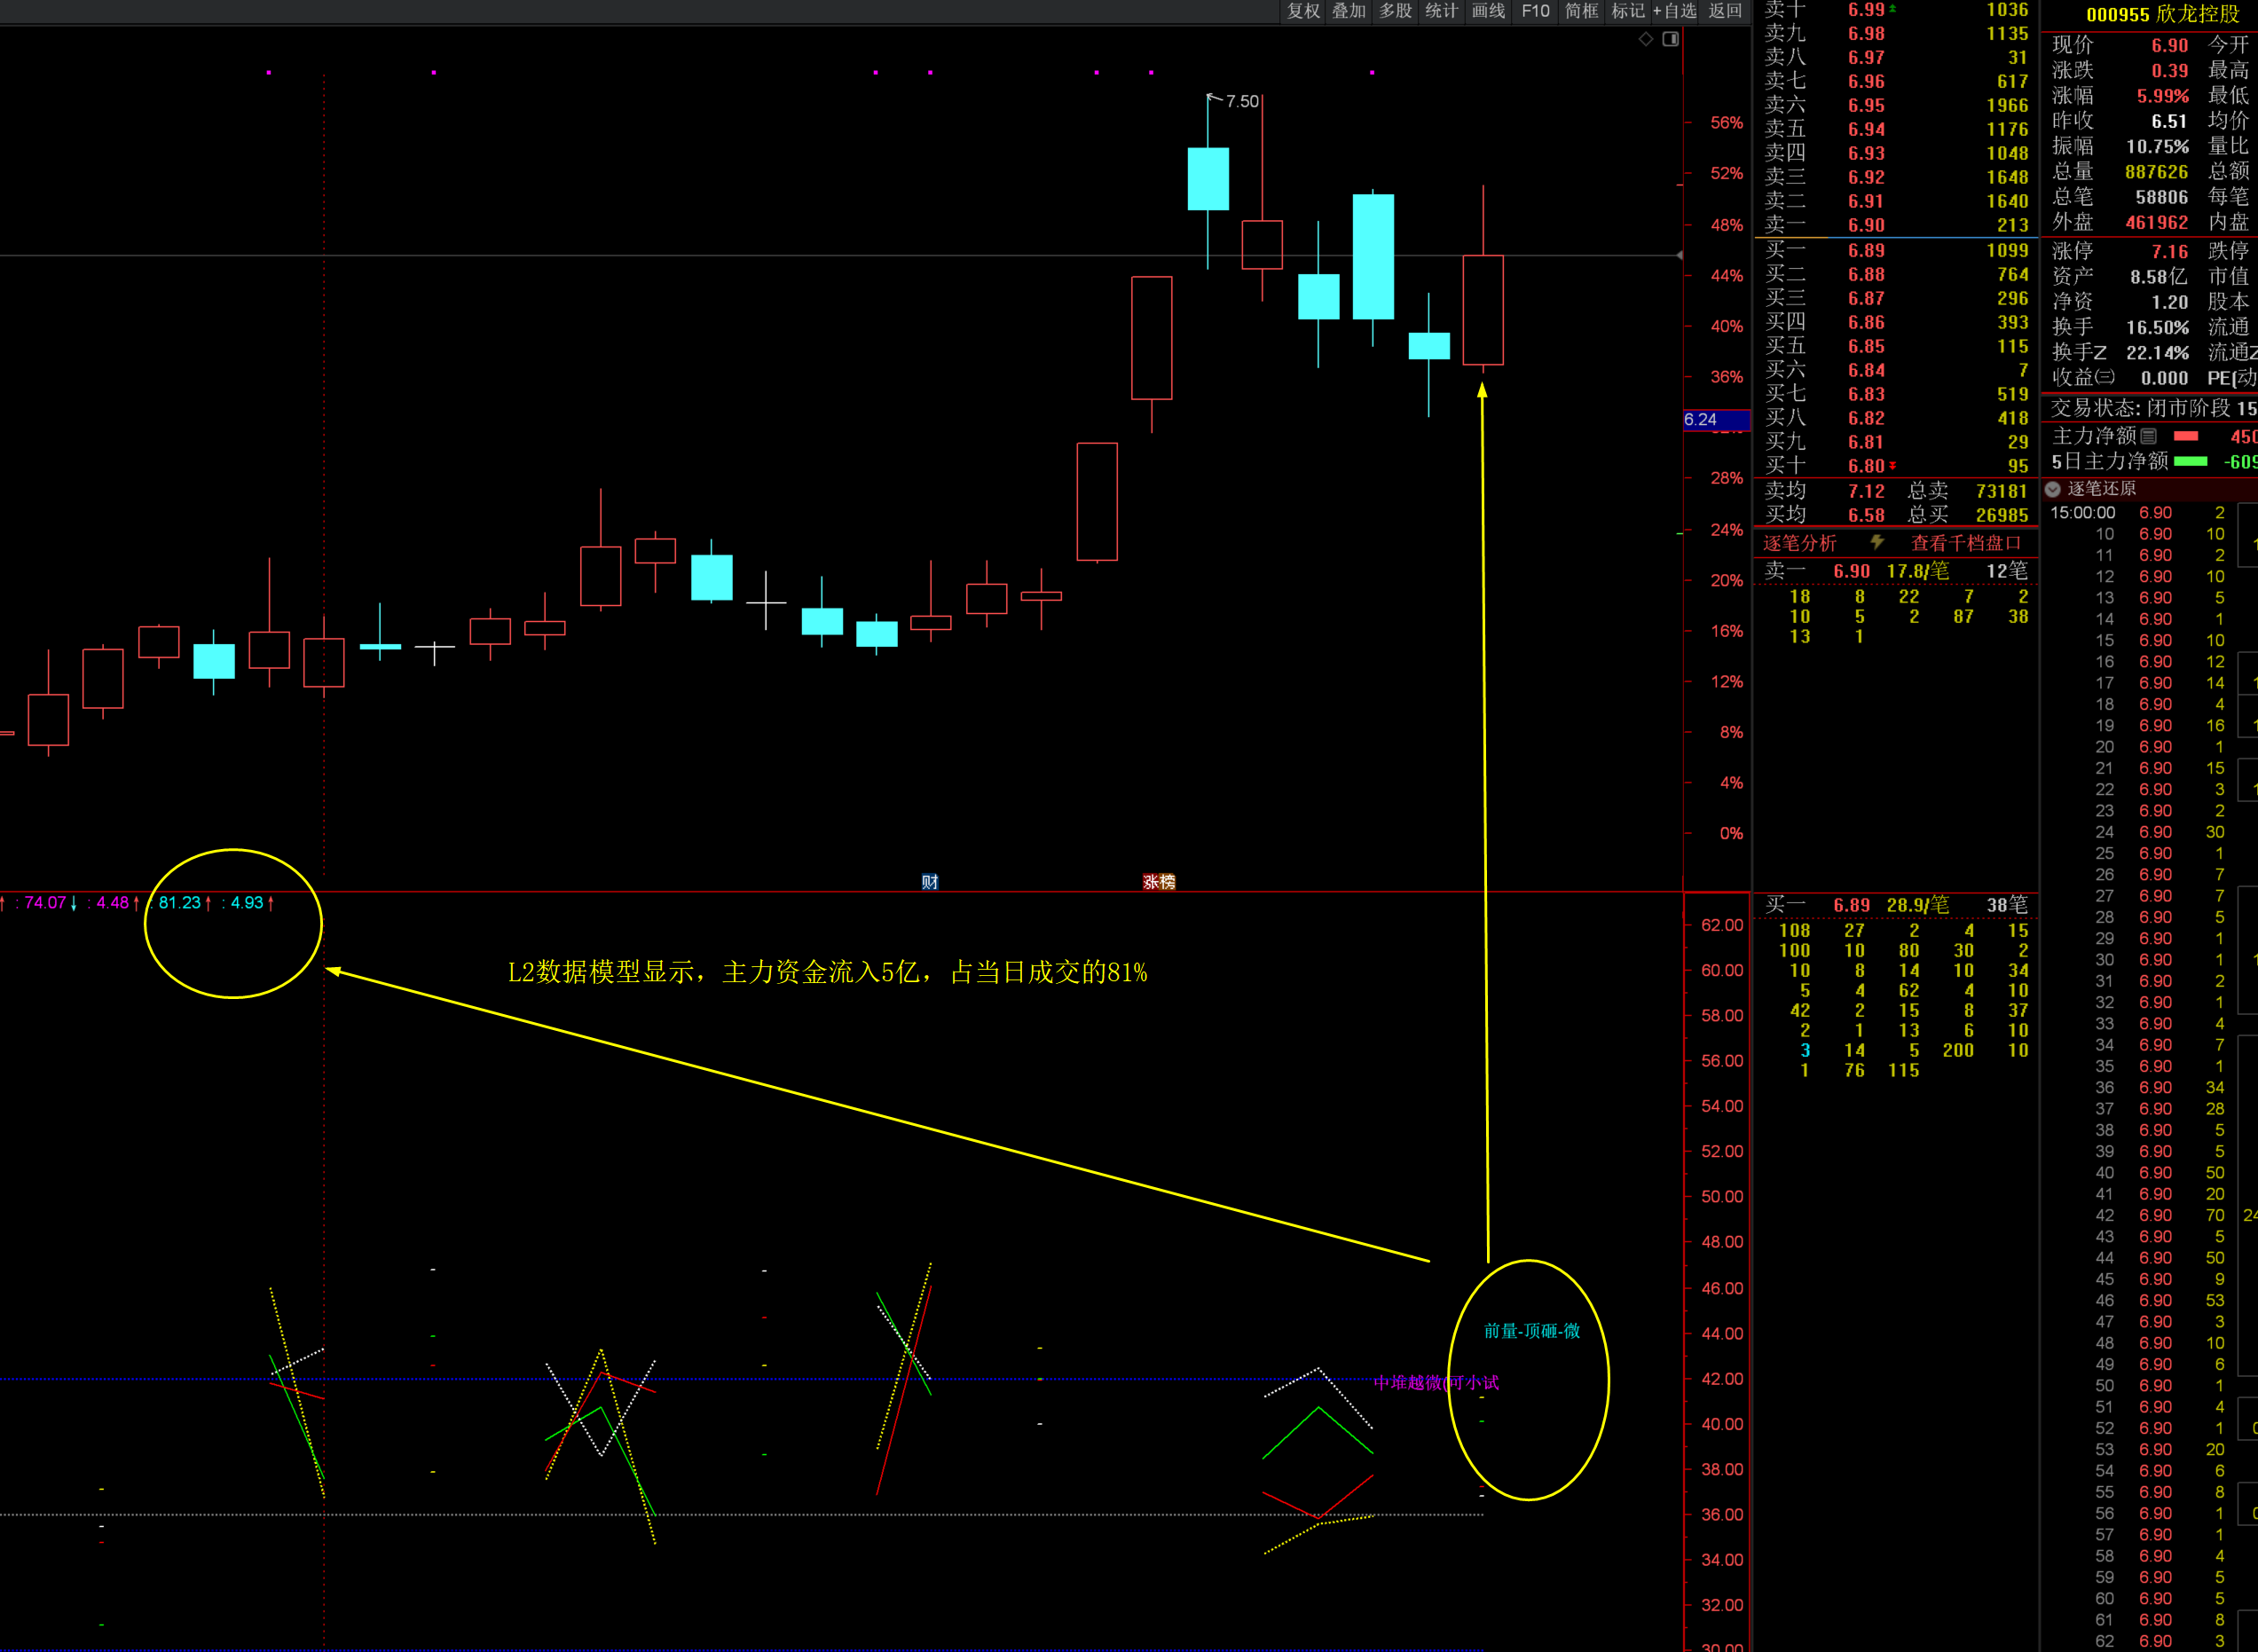Image resolution: width=2258 pixels, height=1652 pixels.
Task: Open the 叠加 overlay menu
Action: point(1348,11)
